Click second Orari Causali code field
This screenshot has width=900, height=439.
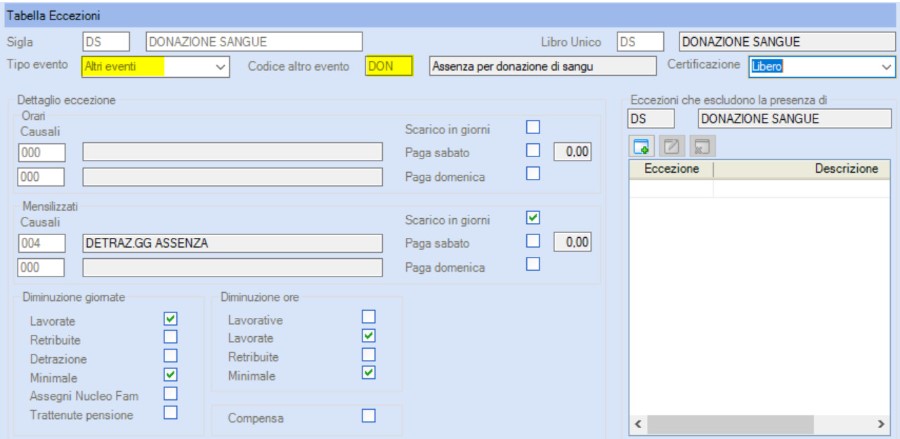(41, 177)
